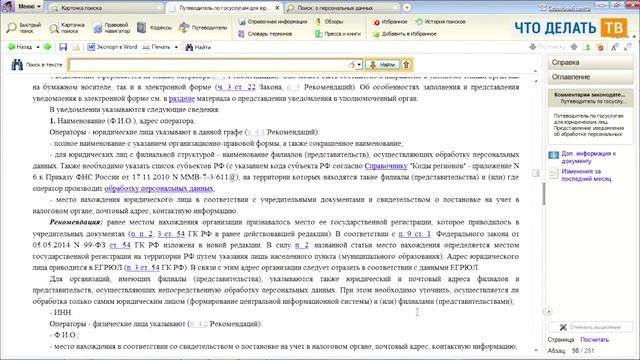640x360 pixels.
Task: Save the document with floppy icon
Action: click(x=63, y=47)
